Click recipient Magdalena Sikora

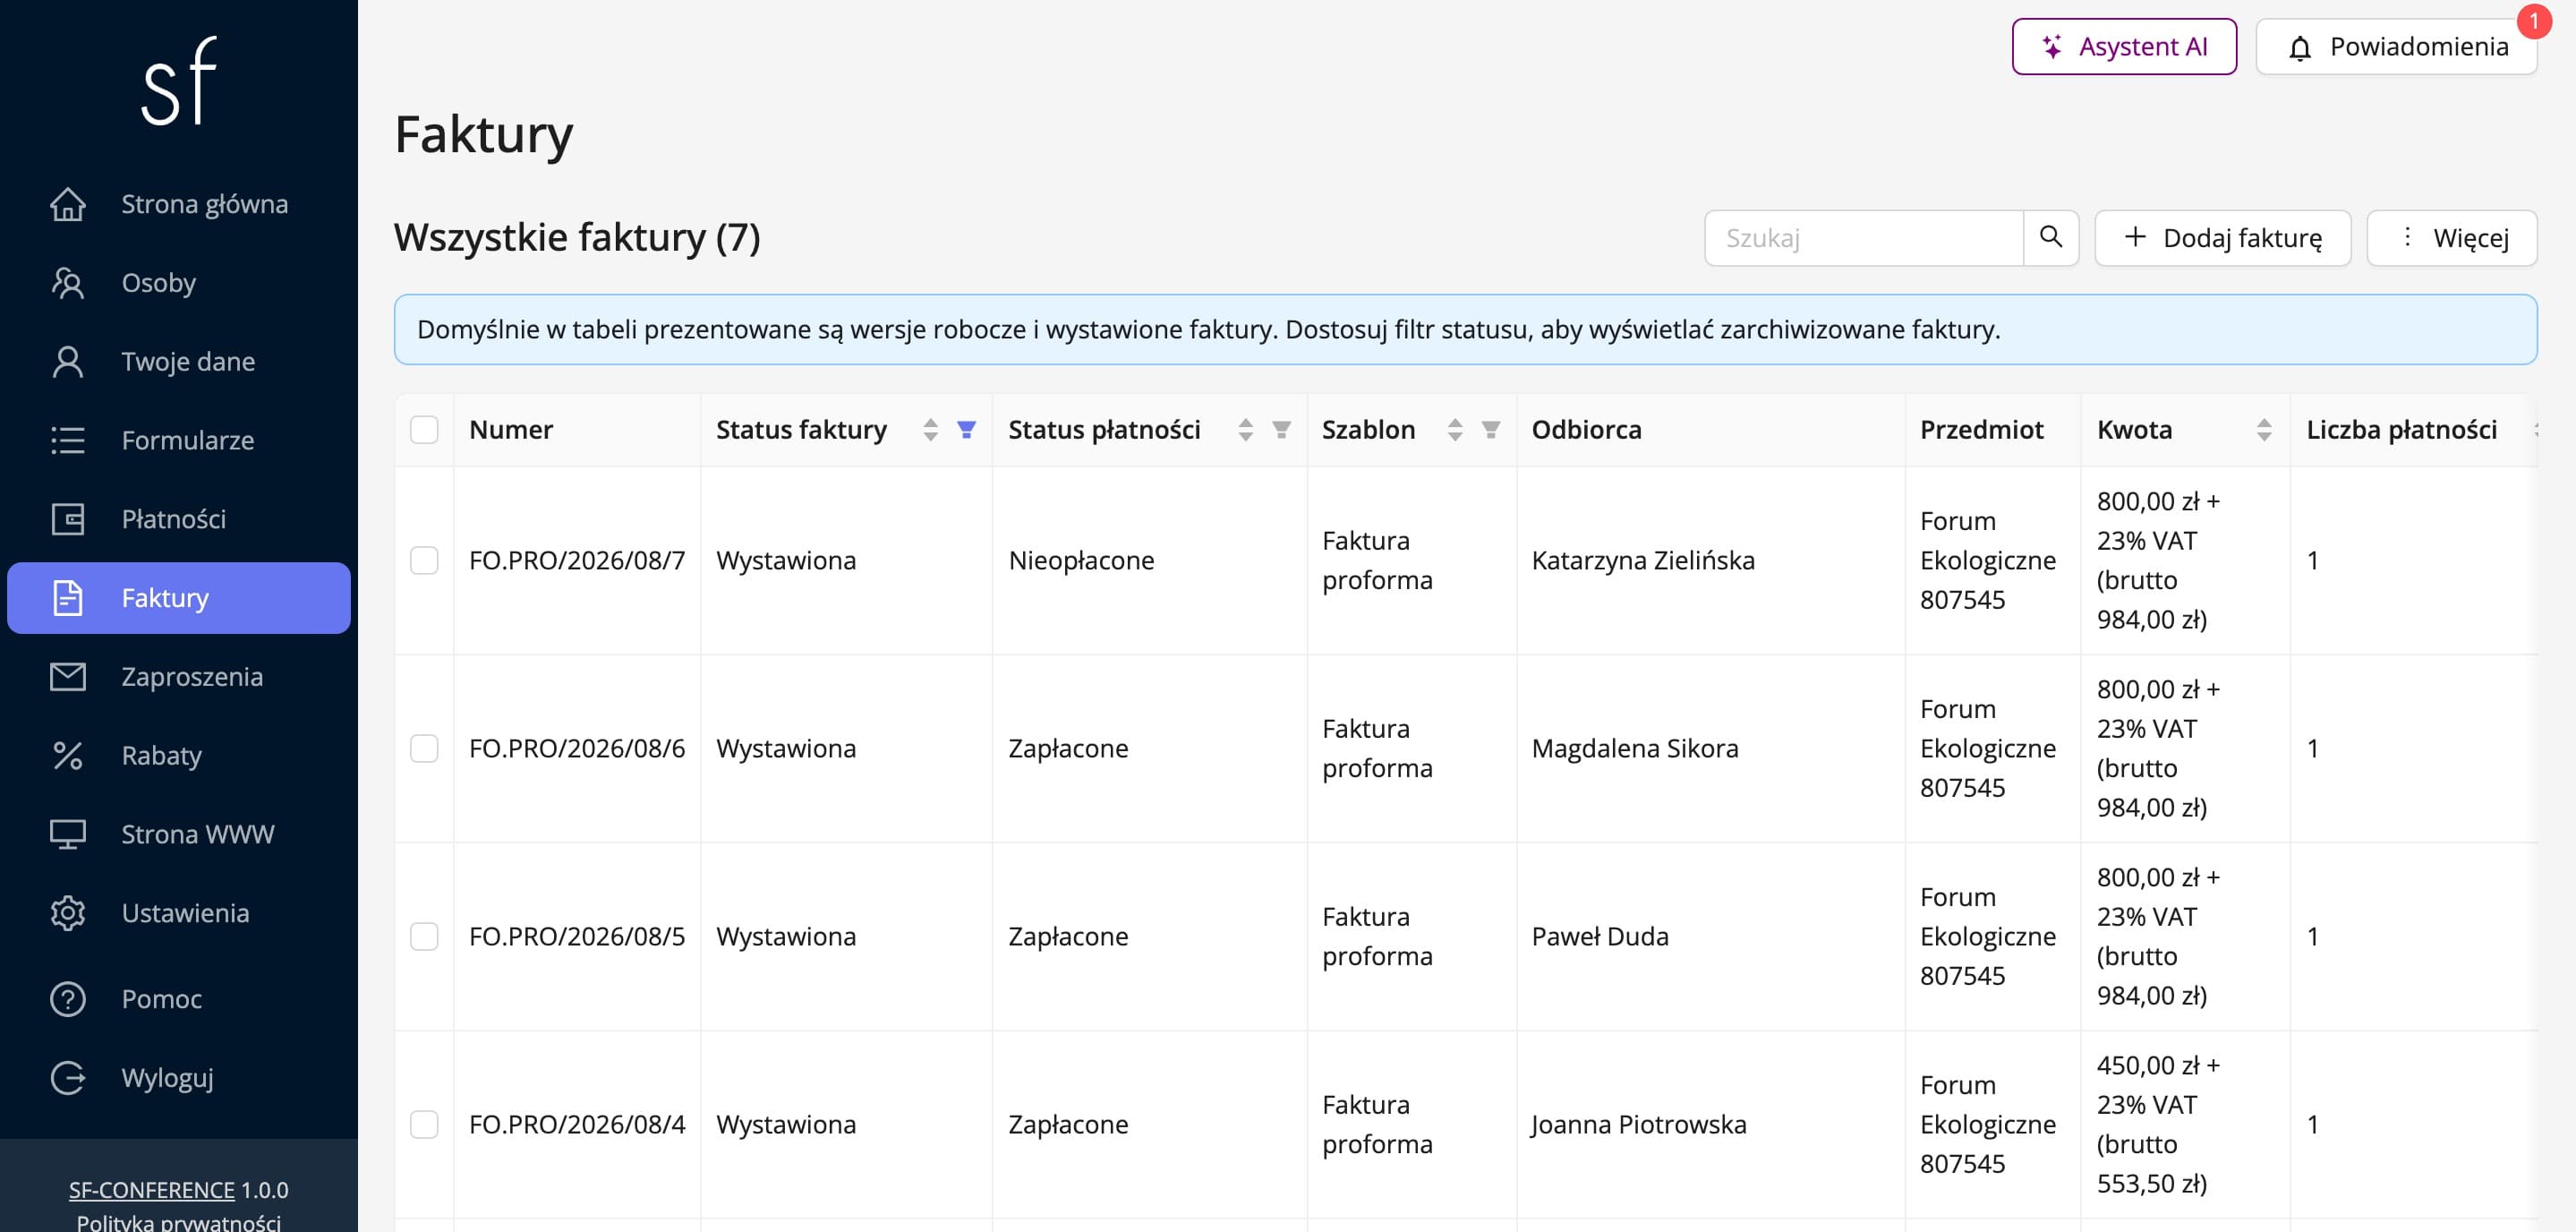point(1635,748)
